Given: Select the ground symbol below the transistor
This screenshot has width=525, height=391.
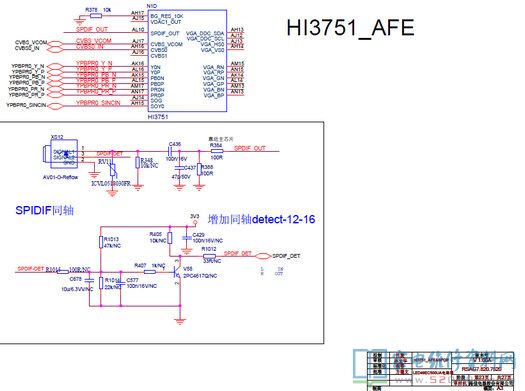Looking at the screenshot, I should click(x=180, y=322).
